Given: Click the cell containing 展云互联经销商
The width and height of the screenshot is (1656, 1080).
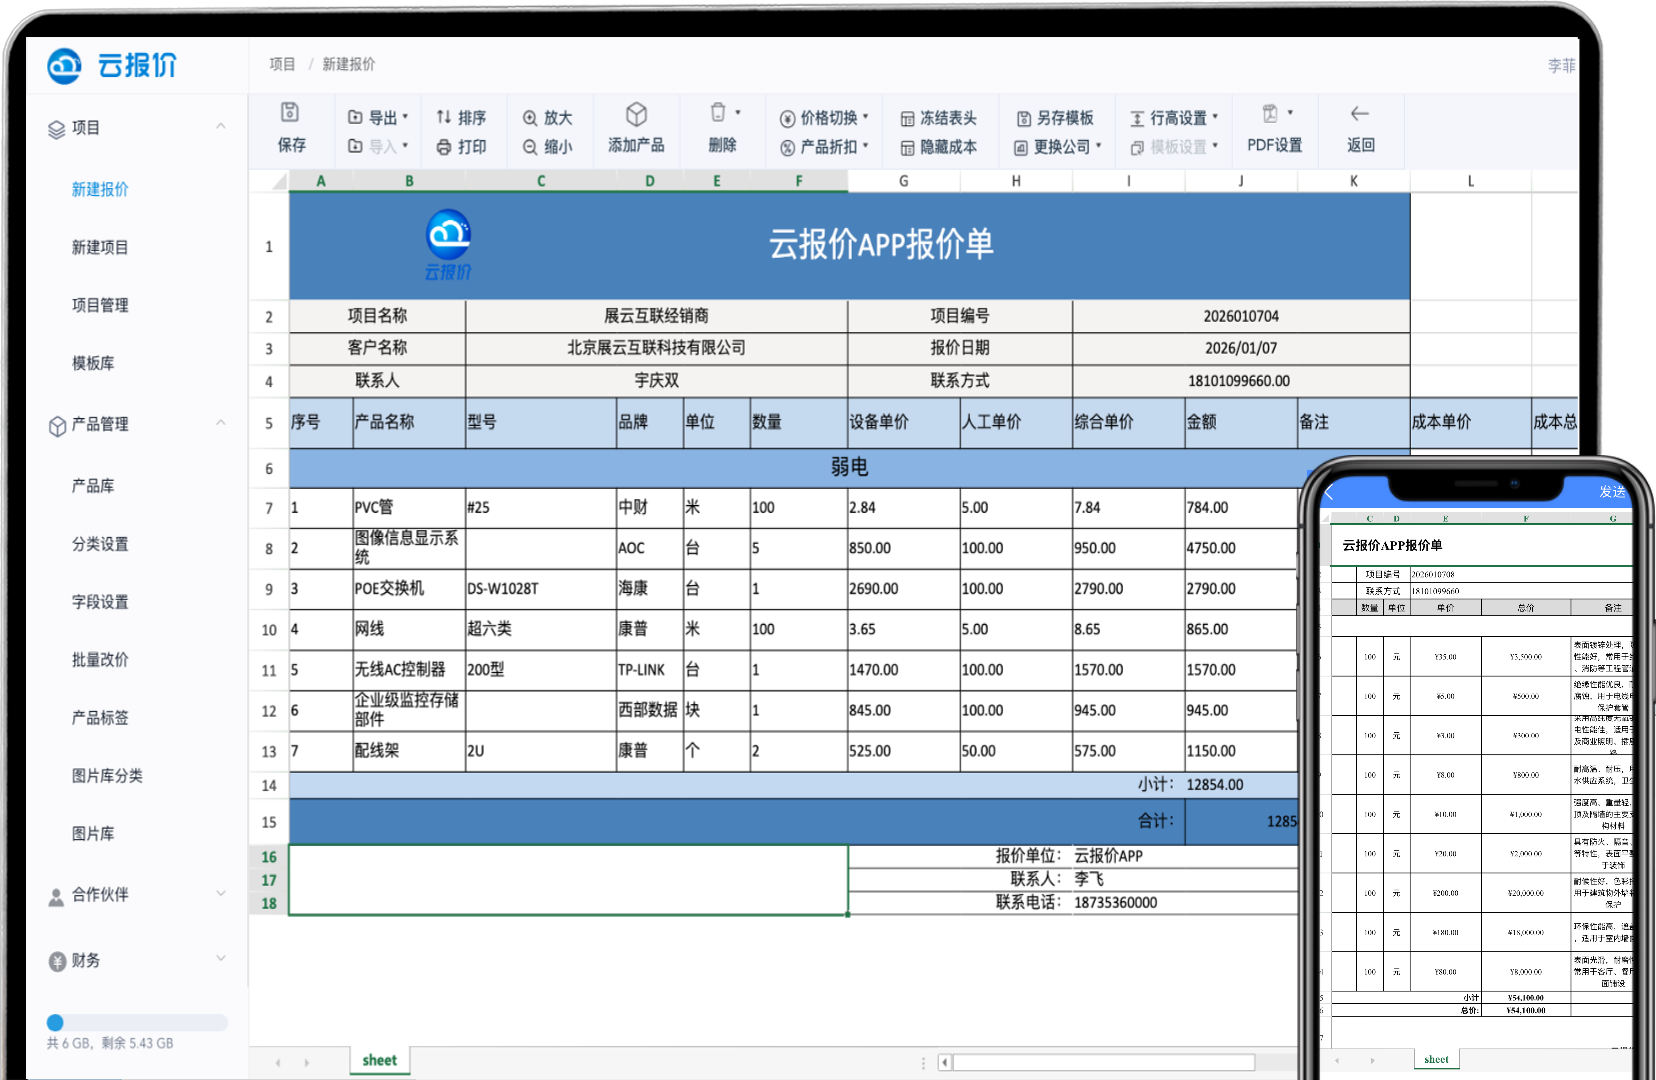Looking at the screenshot, I should (x=656, y=316).
